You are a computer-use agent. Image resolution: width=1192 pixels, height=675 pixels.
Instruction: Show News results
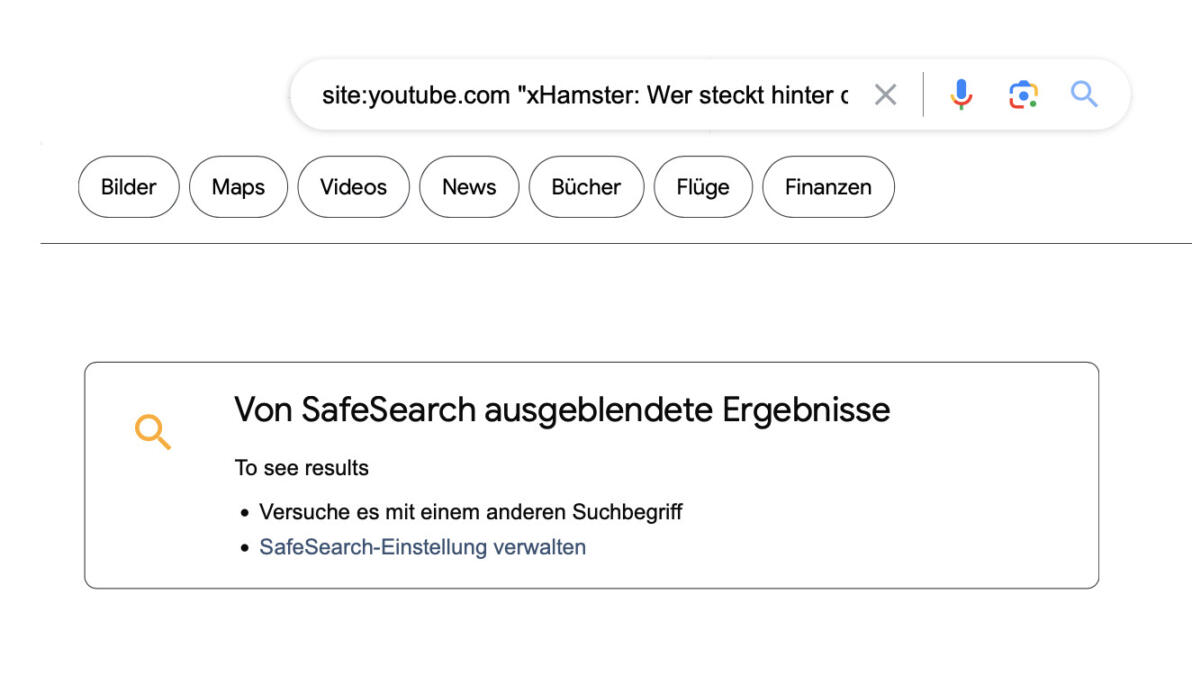(x=469, y=187)
